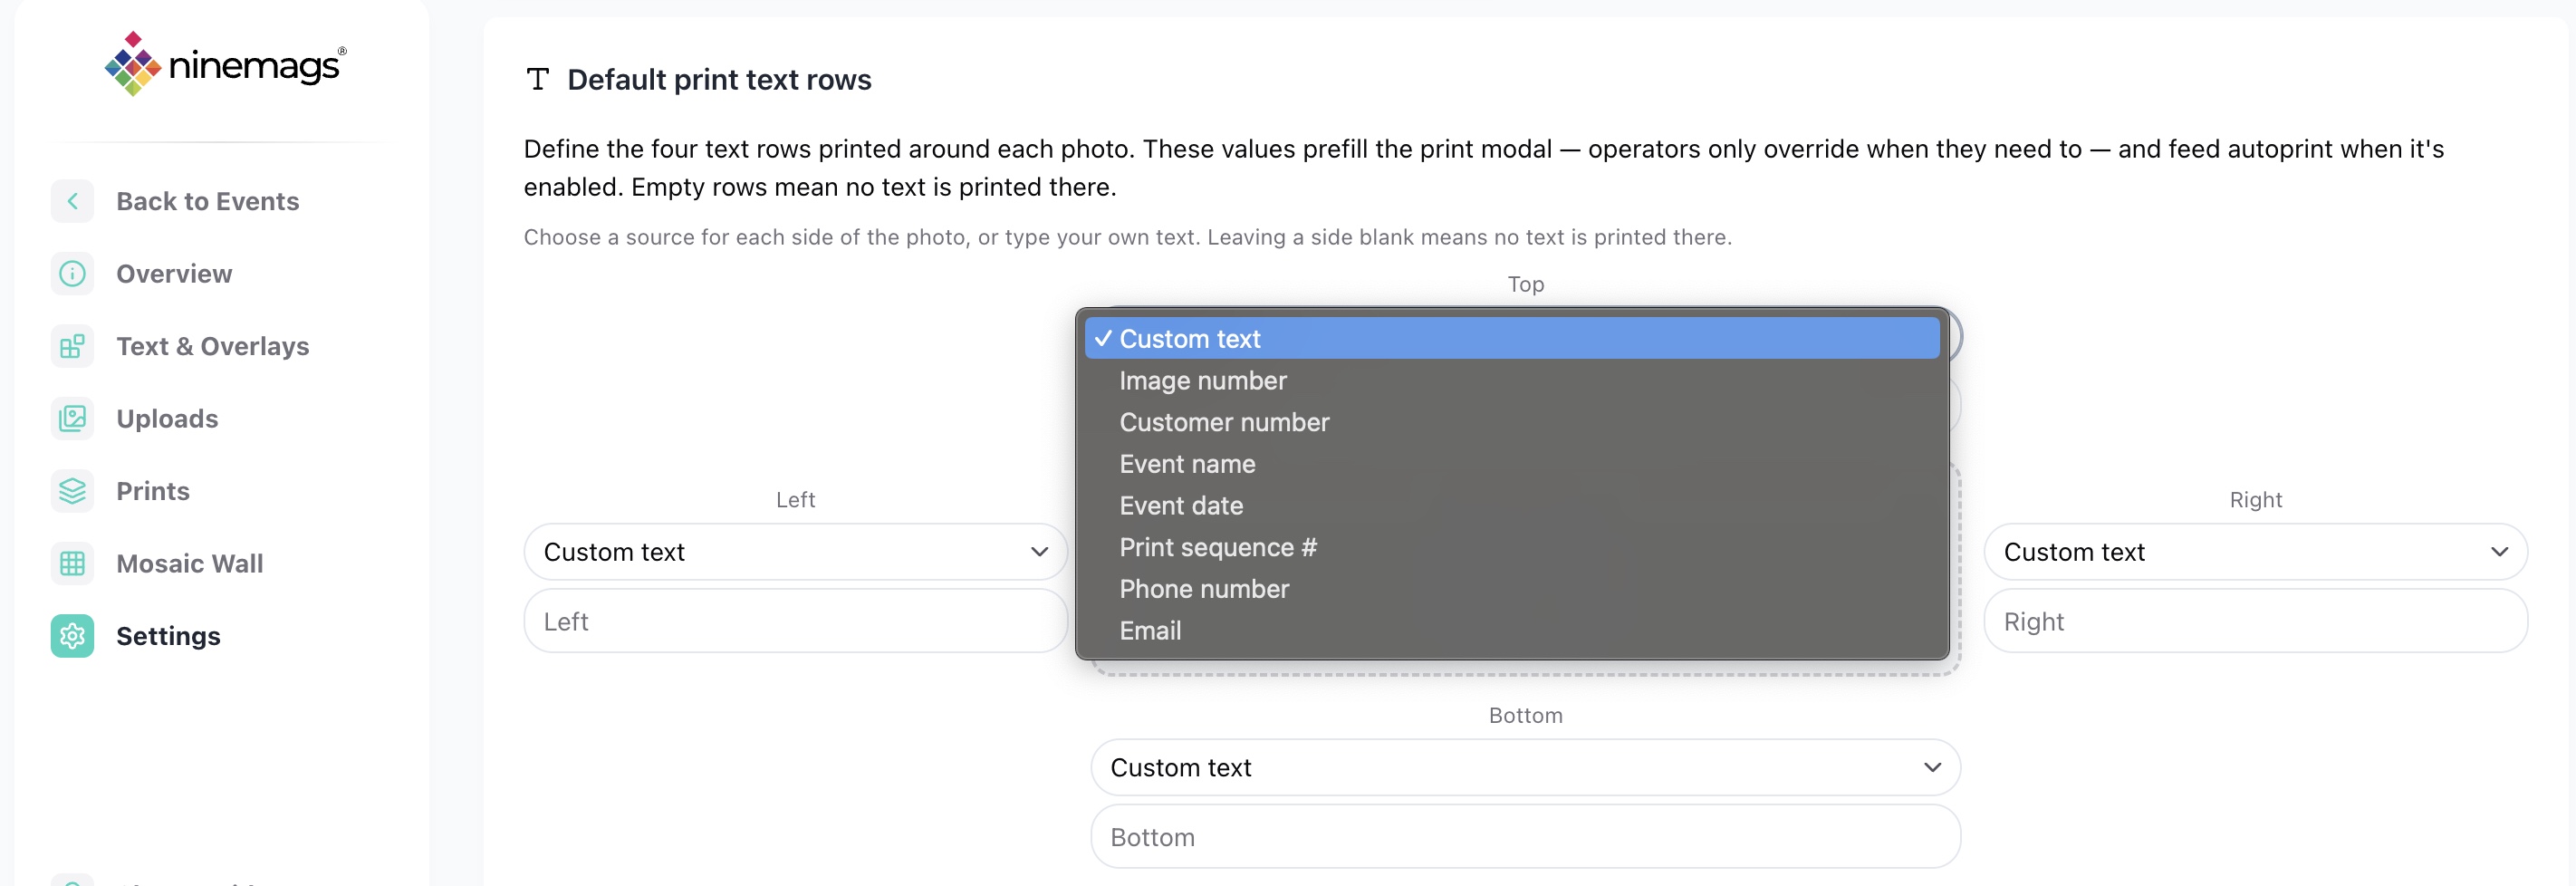Open the Left source dropdown
Screen dimensions: 2576x886
796,552
